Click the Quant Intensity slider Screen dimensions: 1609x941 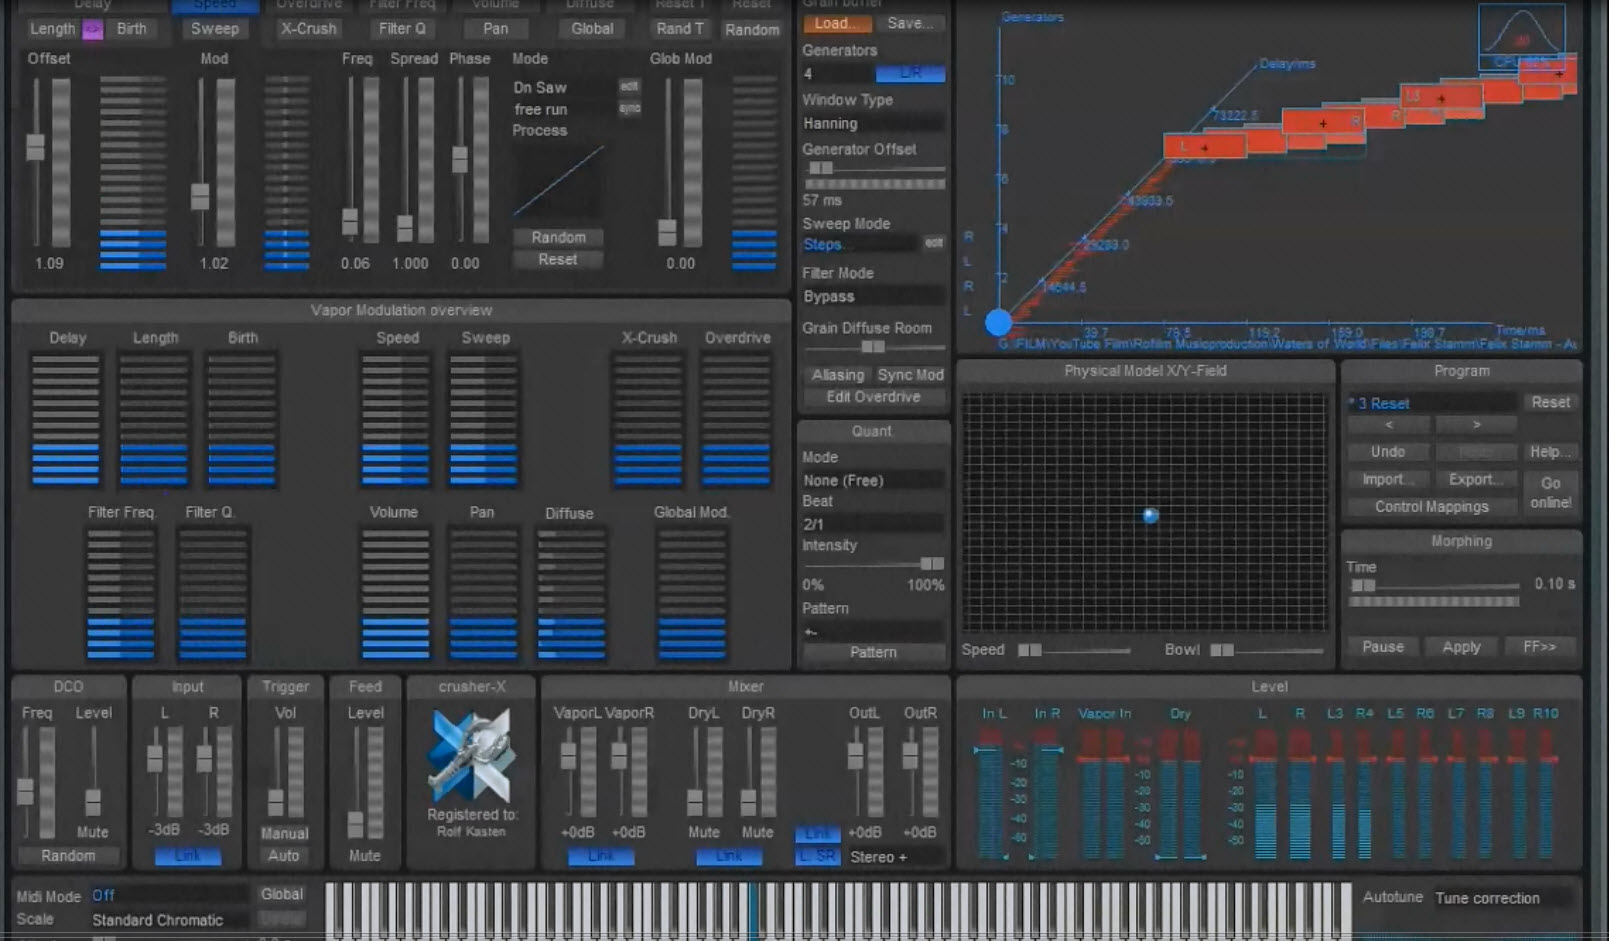coord(874,564)
